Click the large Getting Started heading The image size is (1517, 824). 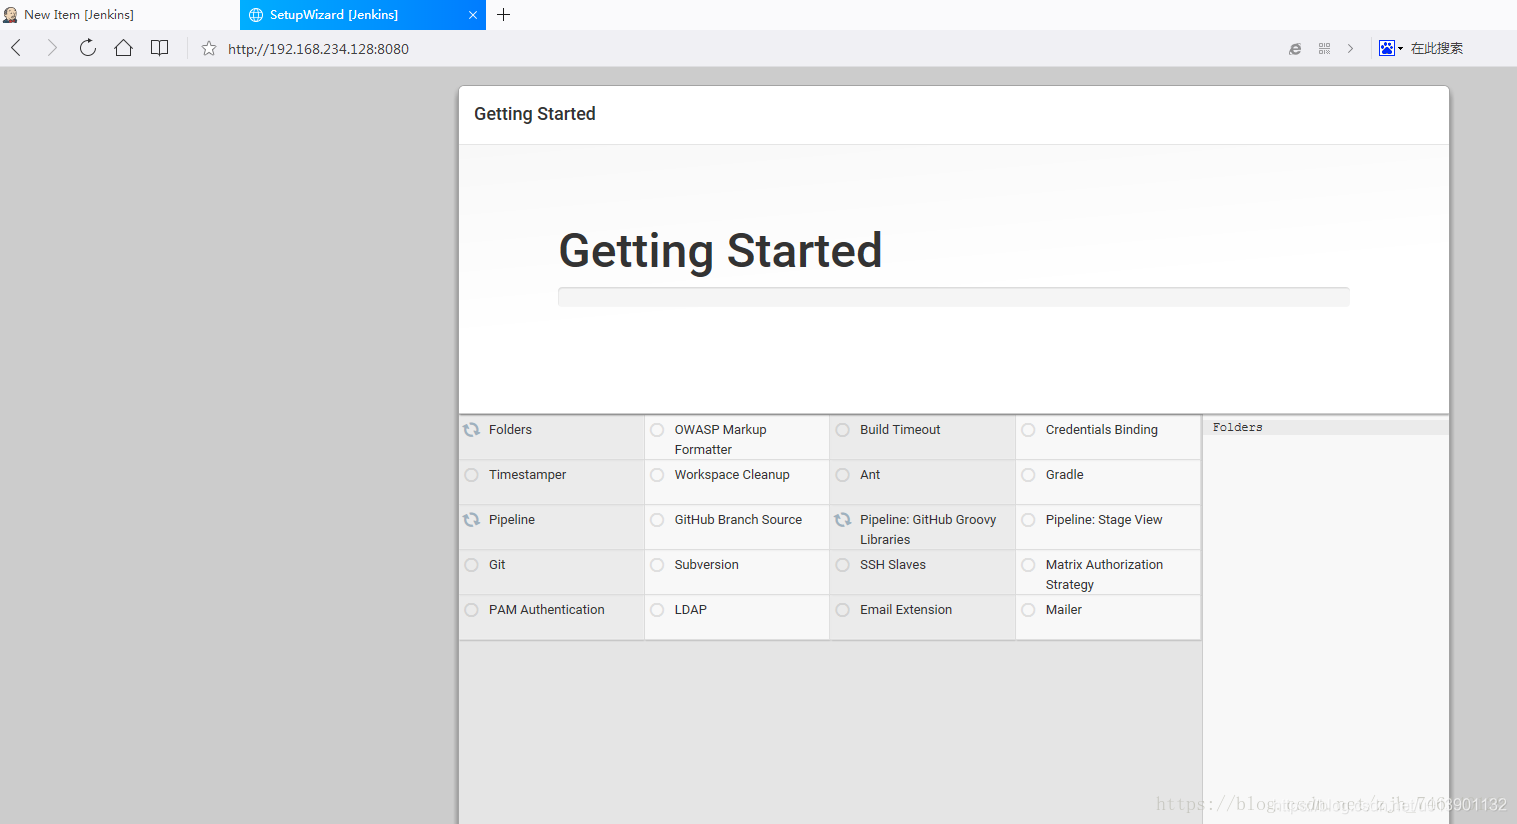pos(720,250)
